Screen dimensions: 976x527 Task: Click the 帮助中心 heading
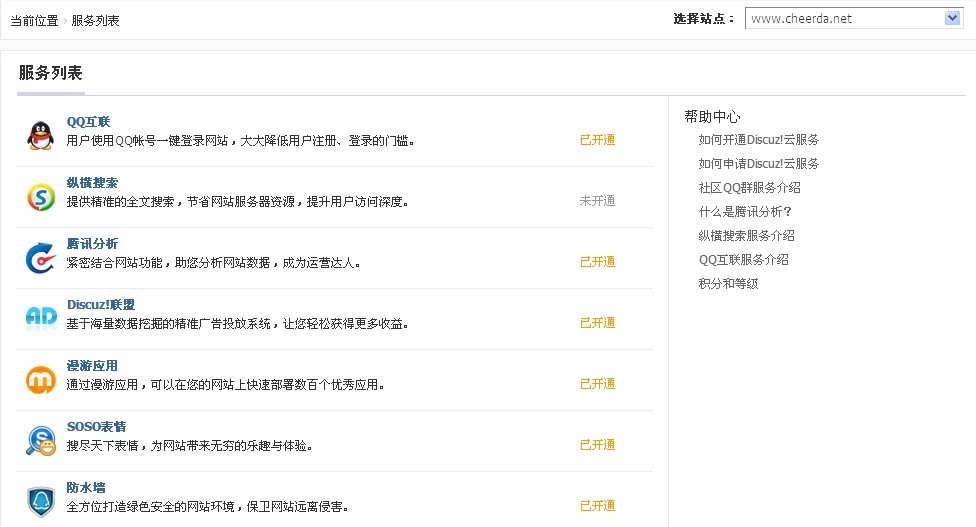(712, 116)
